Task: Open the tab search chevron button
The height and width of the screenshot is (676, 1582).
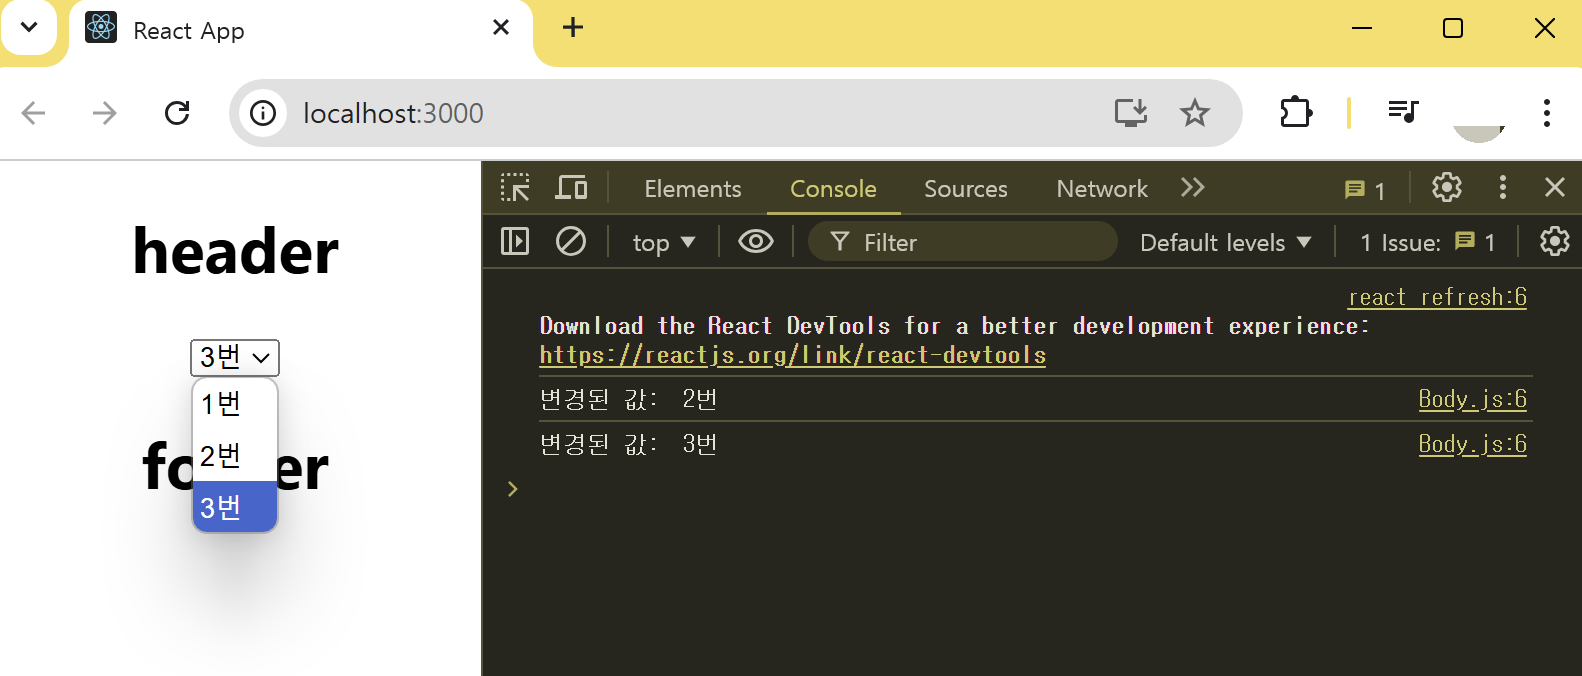Action: click(x=29, y=27)
